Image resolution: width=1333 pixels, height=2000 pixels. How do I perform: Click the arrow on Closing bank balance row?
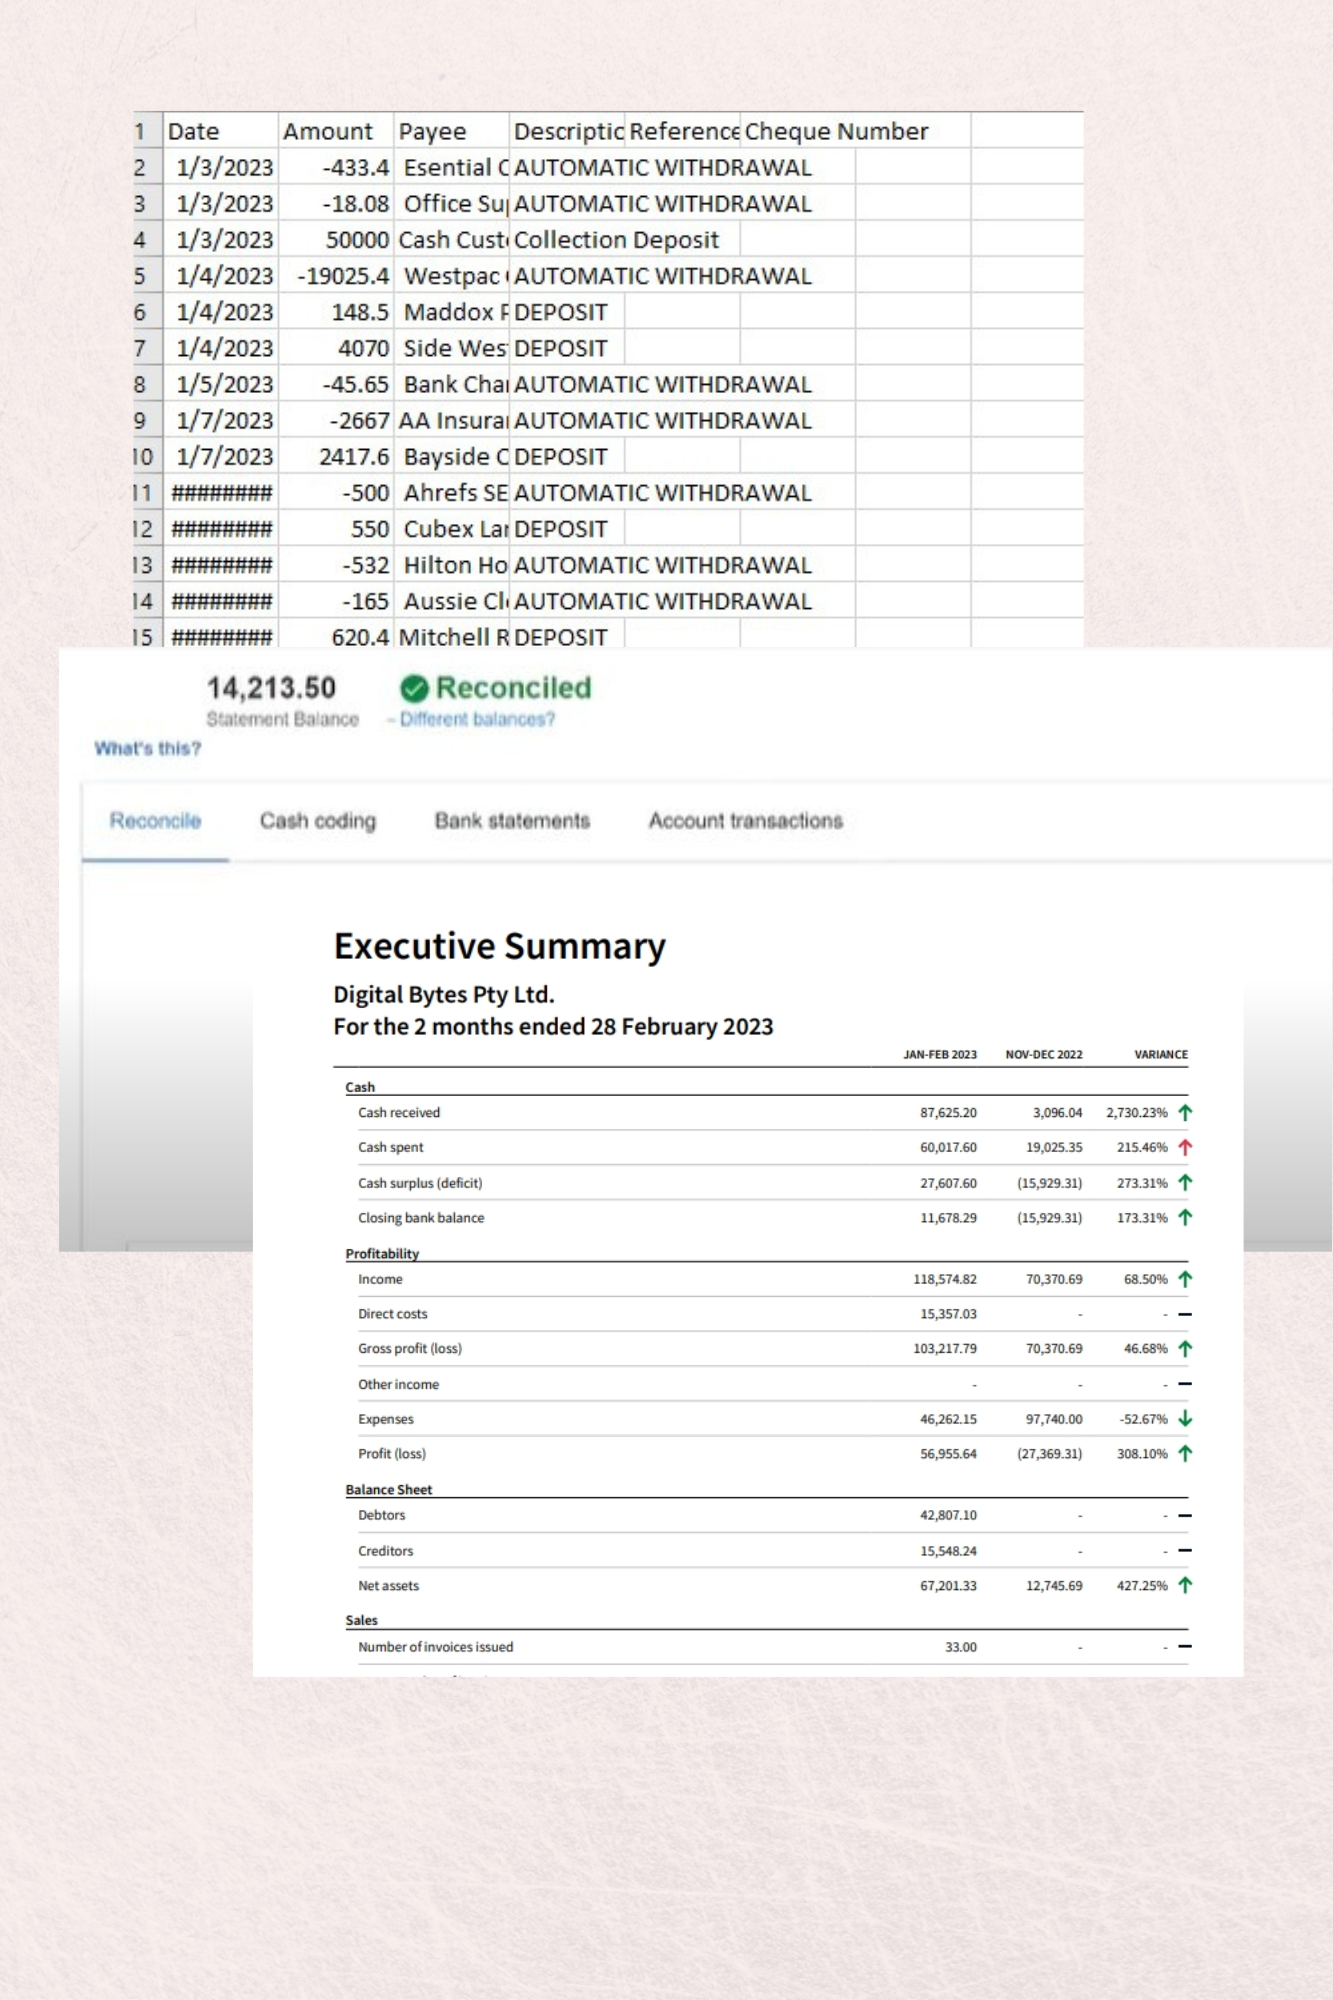pyautogui.click(x=1185, y=1217)
